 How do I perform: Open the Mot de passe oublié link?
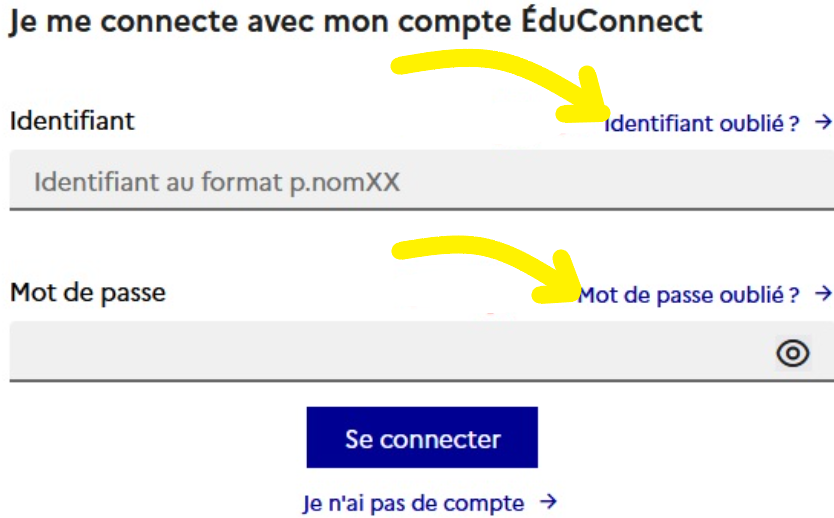click(x=689, y=295)
